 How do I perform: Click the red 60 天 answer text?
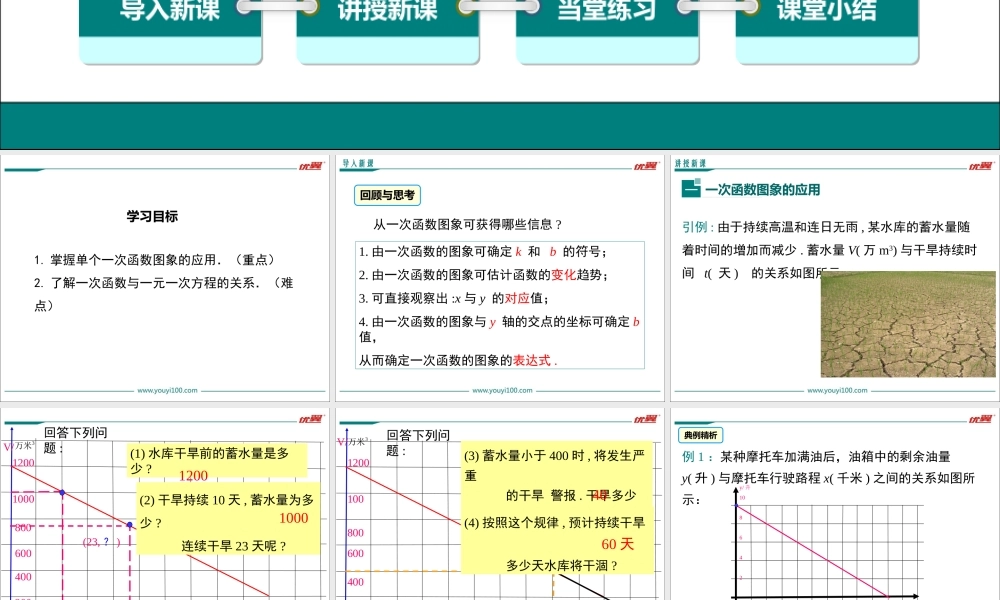[617, 544]
